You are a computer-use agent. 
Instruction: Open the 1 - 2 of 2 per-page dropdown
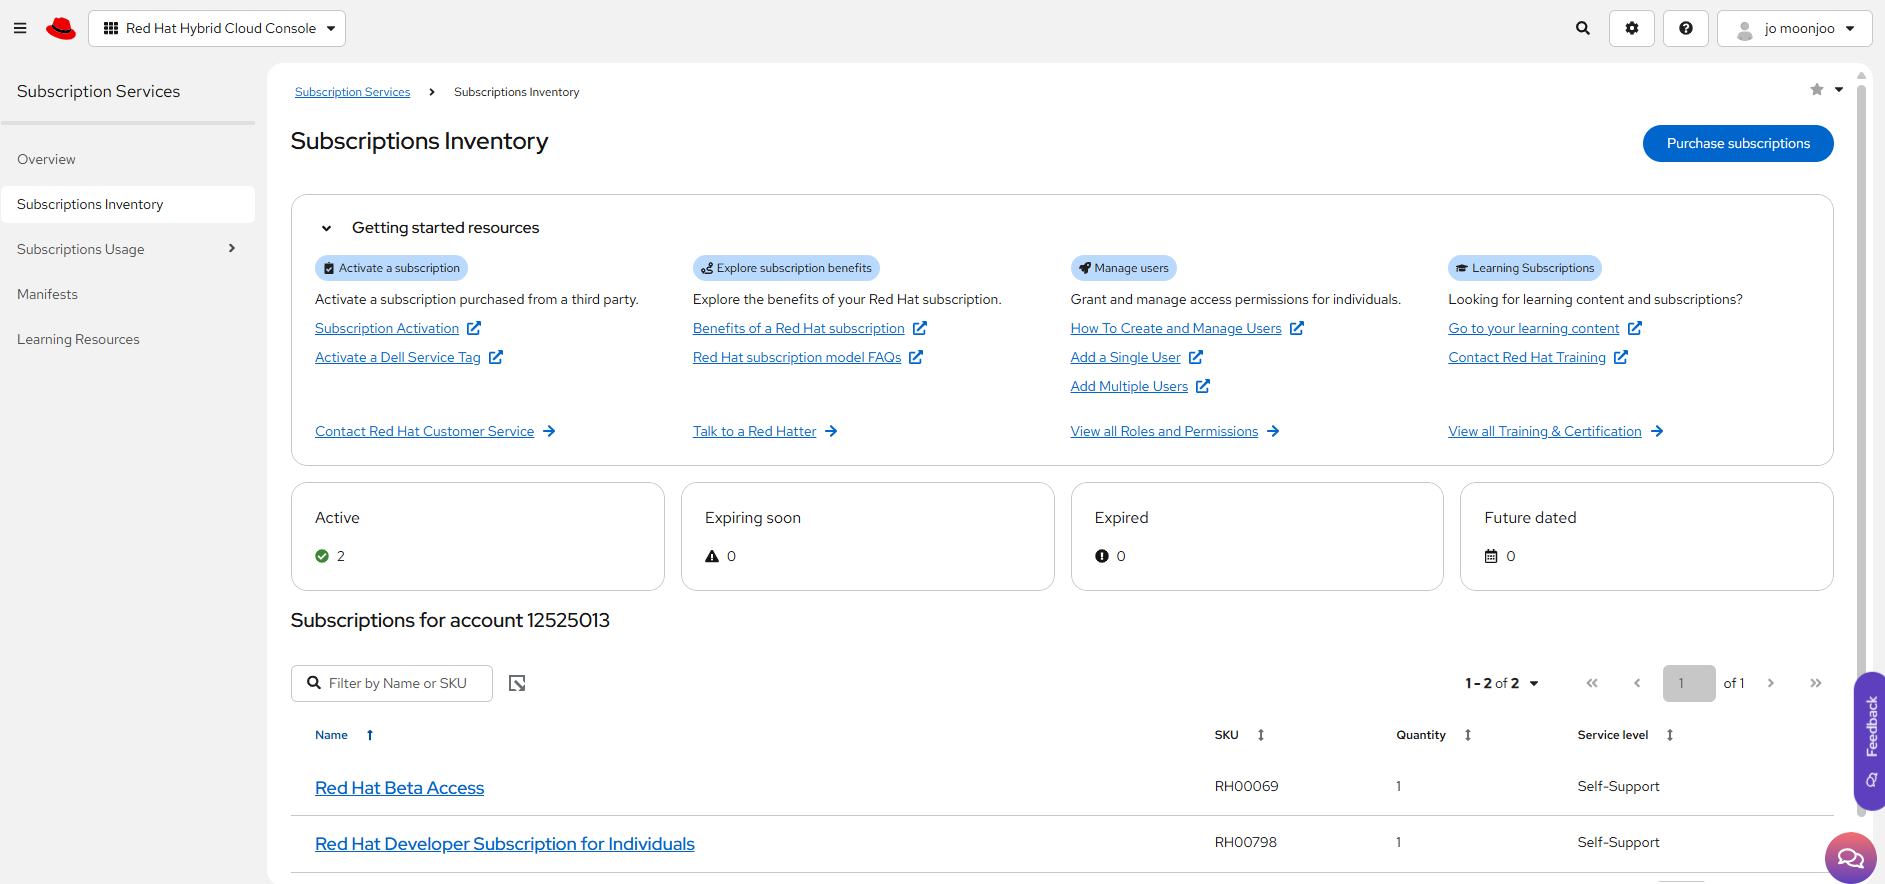tap(1502, 683)
